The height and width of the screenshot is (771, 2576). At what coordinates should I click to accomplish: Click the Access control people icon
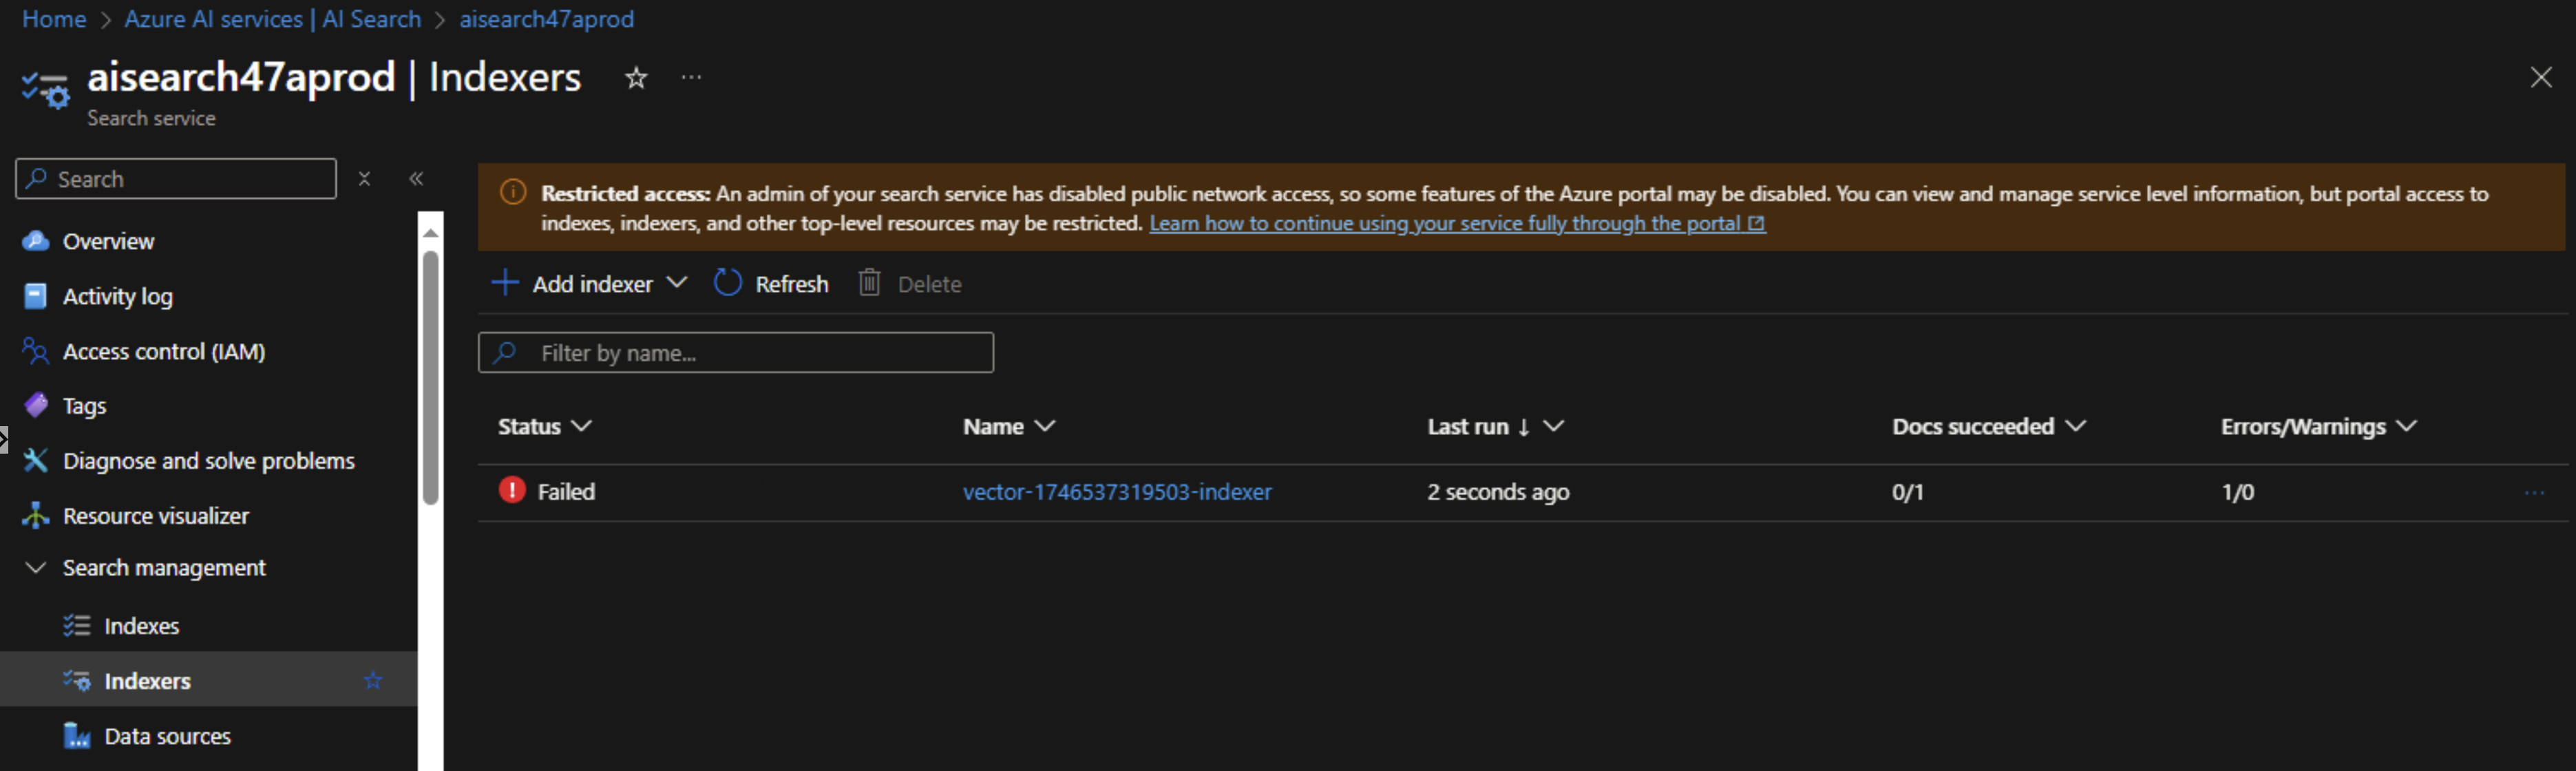[35, 351]
